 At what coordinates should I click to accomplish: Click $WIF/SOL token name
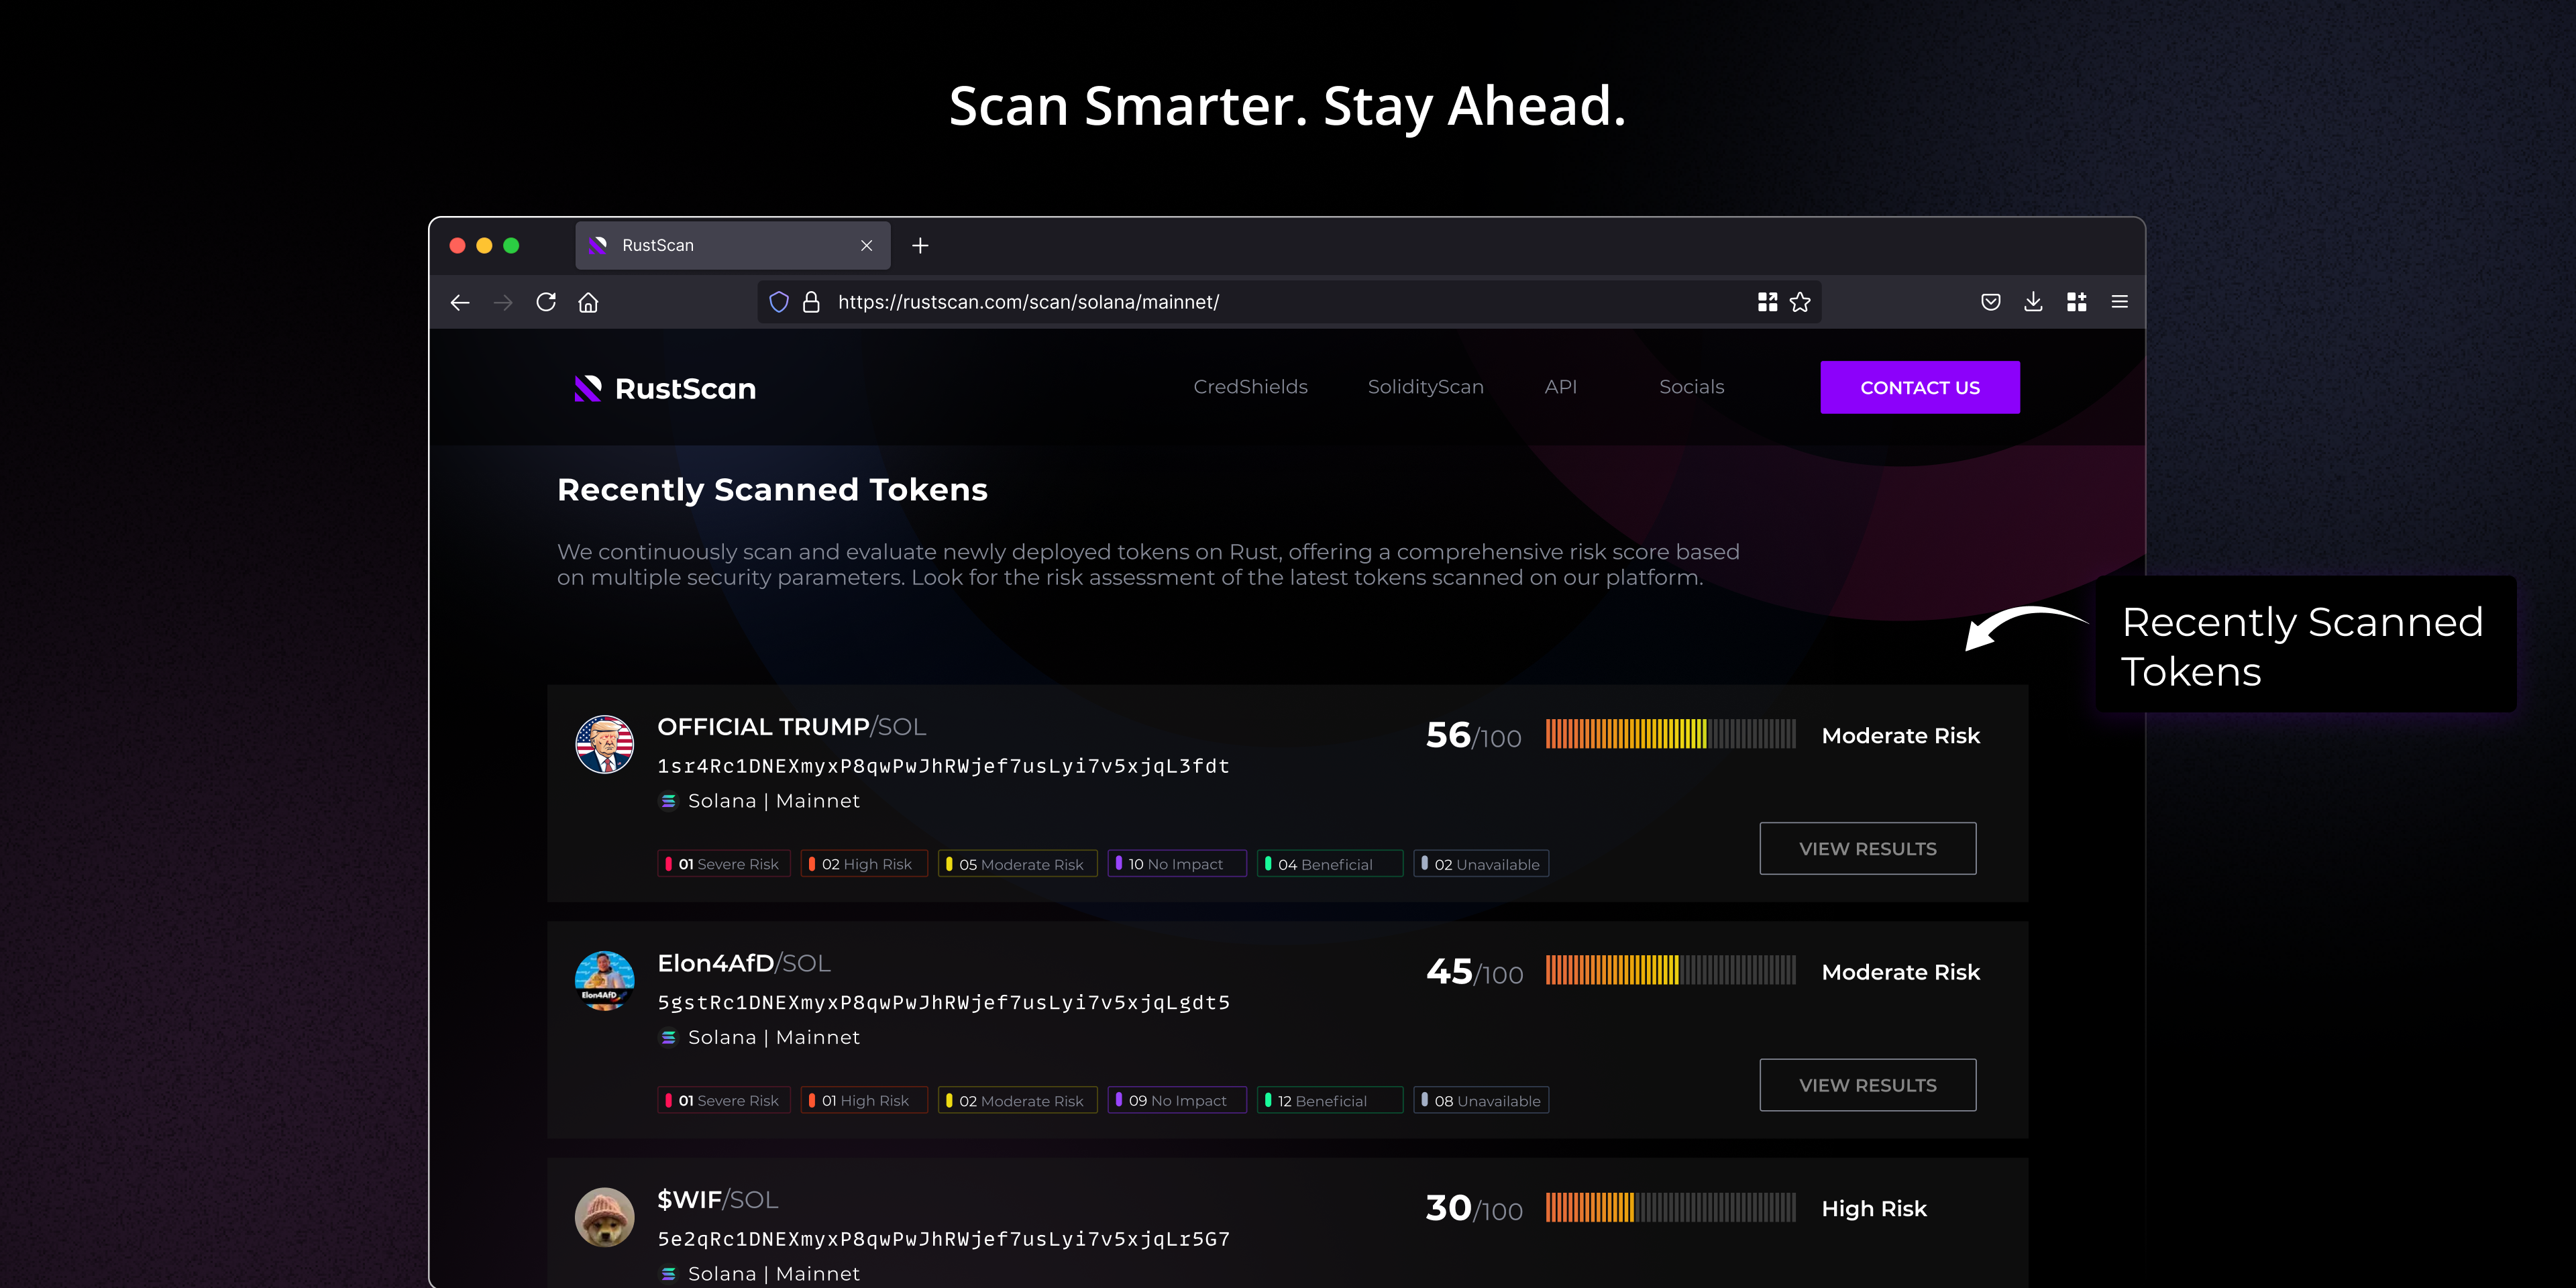tap(717, 1200)
